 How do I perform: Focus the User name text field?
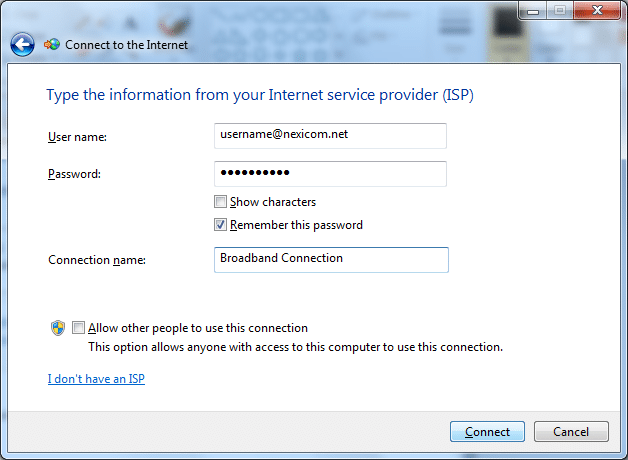330,136
